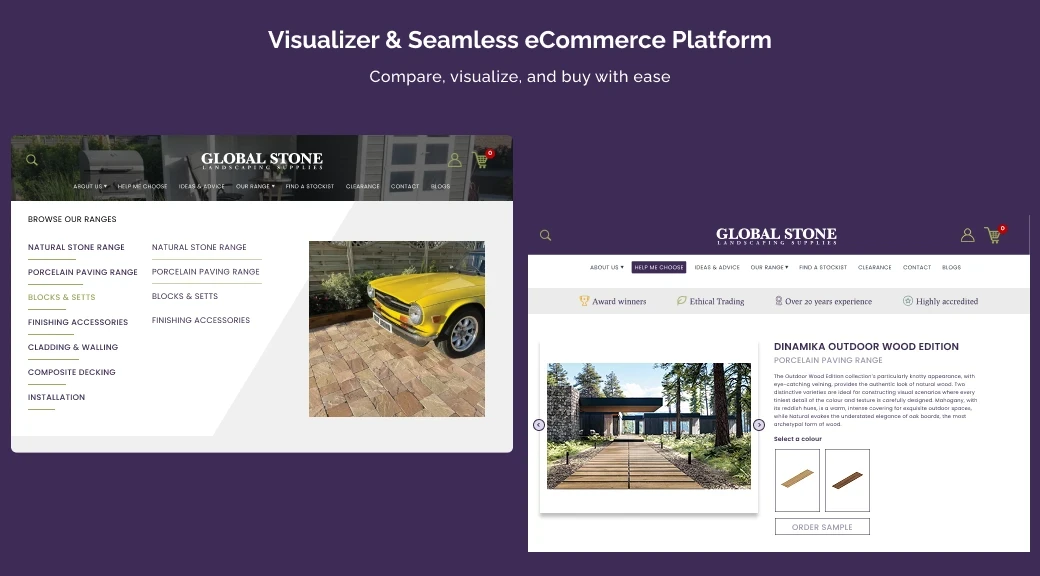
Task: Click the next image arrow on the product carousel
Action: [x=759, y=425]
